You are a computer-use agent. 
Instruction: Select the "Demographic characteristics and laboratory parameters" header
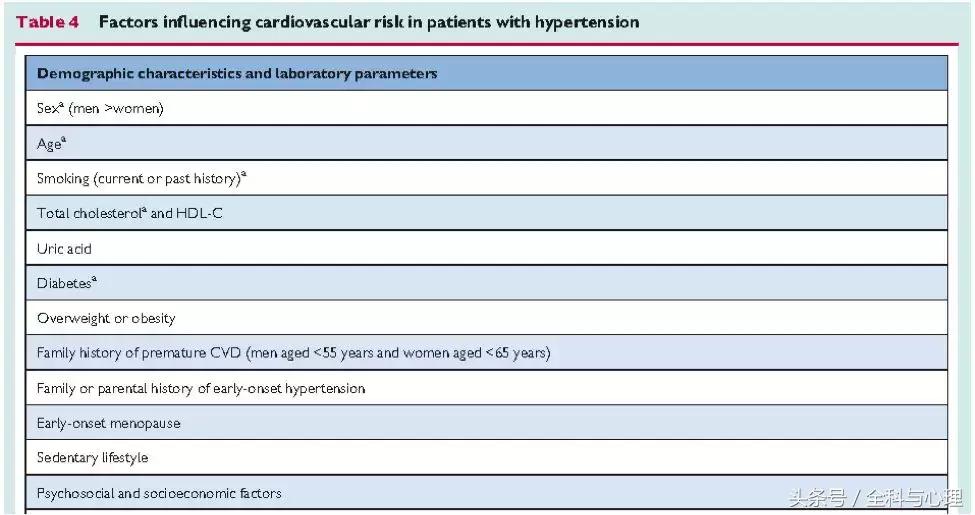237,74
